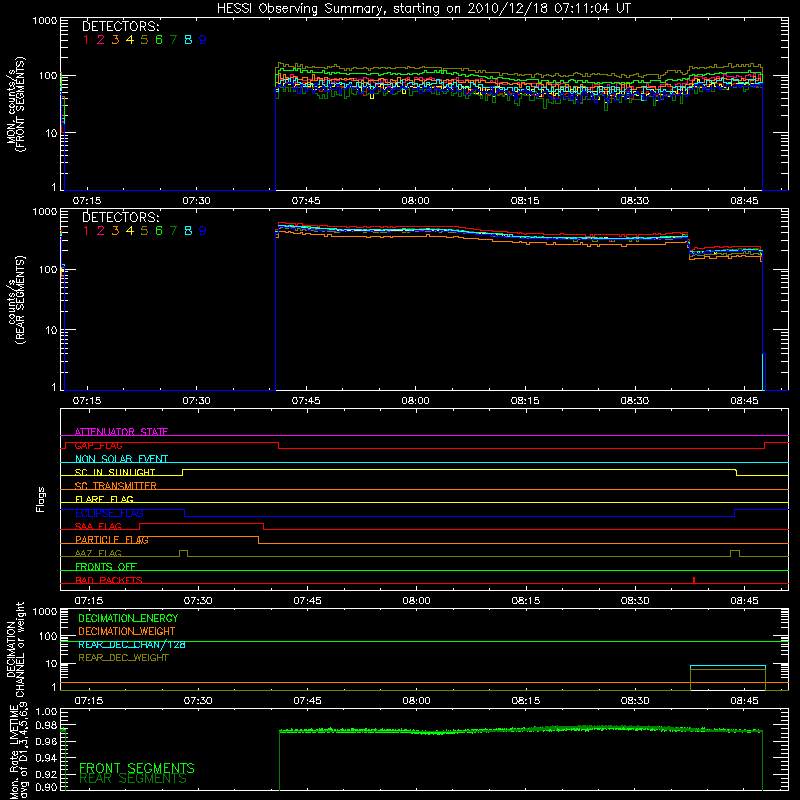Select the 1000 y-axis tick on rear segments plot
Viewport: 800px width, 800px height.
click(45, 212)
